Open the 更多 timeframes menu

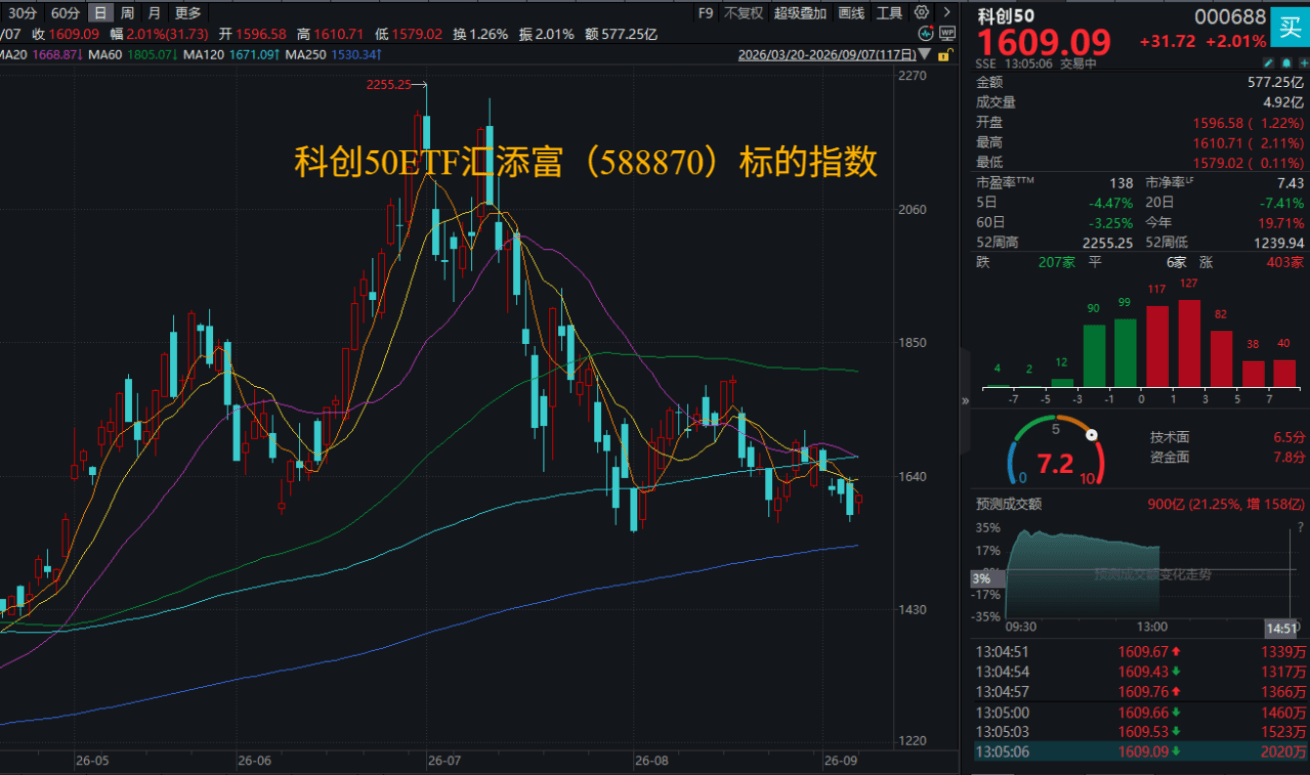(188, 13)
